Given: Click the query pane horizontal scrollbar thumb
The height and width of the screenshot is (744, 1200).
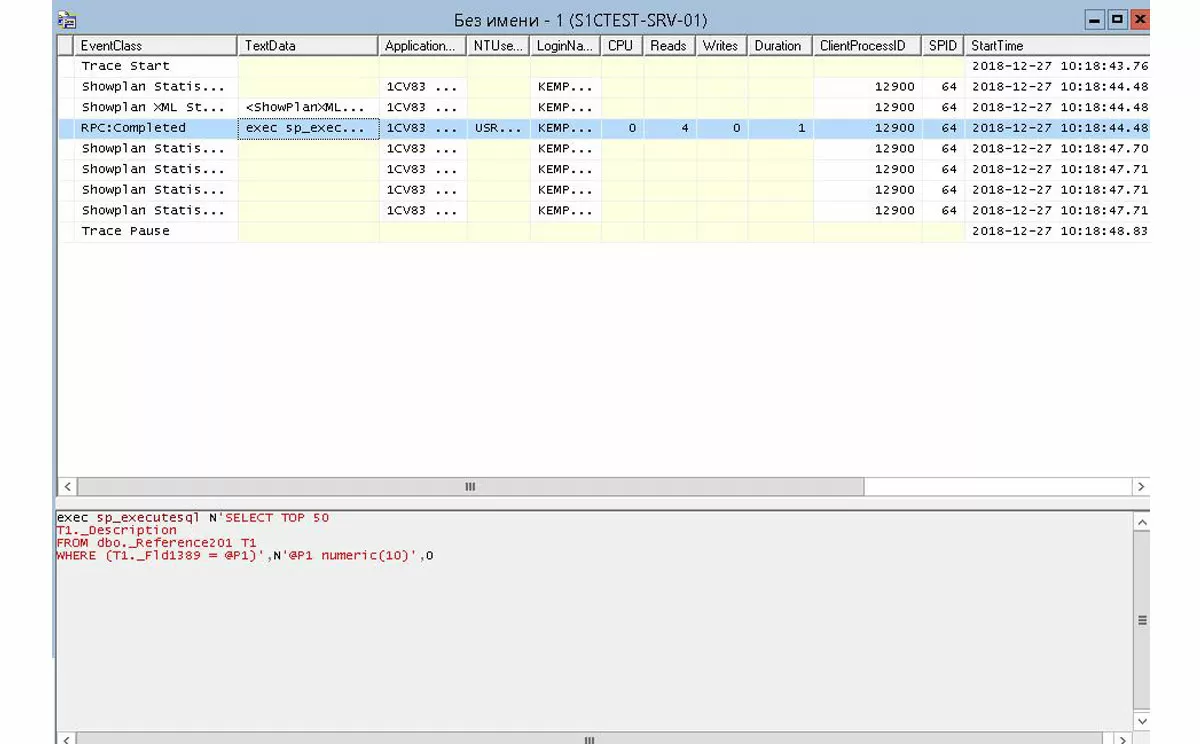Looking at the screenshot, I should pyautogui.click(x=590, y=739).
